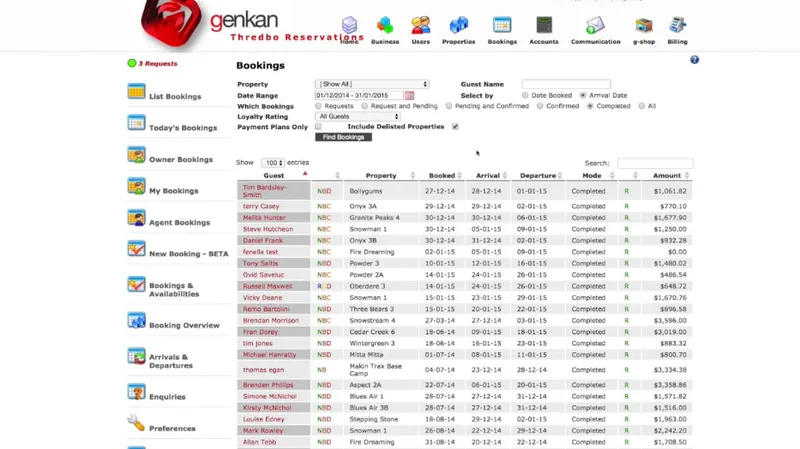This screenshot has height=449, width=800.
Task: Open the Agent Bookings menu item
Action: pos(179,222)
